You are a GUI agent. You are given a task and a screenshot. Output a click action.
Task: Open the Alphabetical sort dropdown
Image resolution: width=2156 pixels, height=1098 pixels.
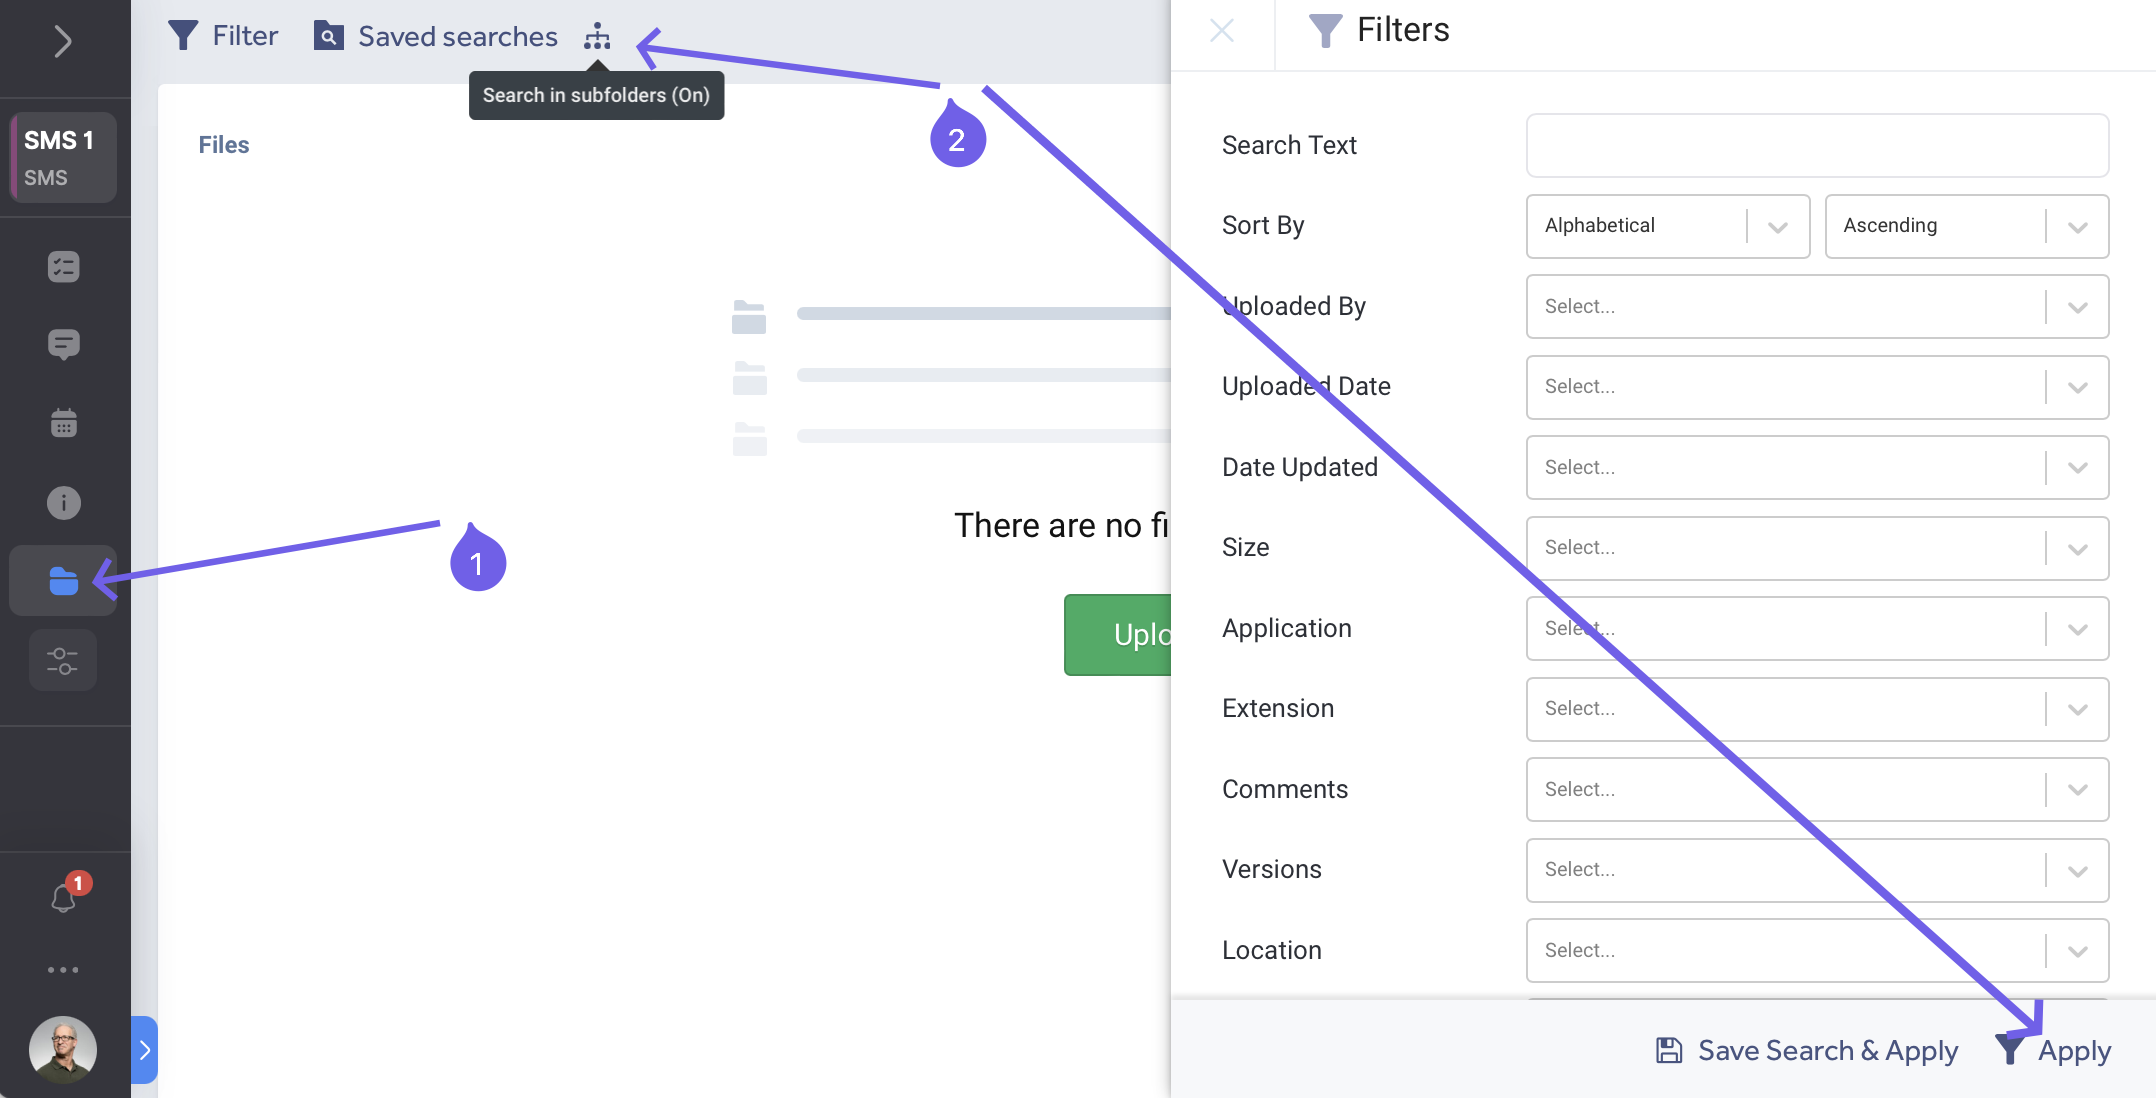[x=1667, y=226]
